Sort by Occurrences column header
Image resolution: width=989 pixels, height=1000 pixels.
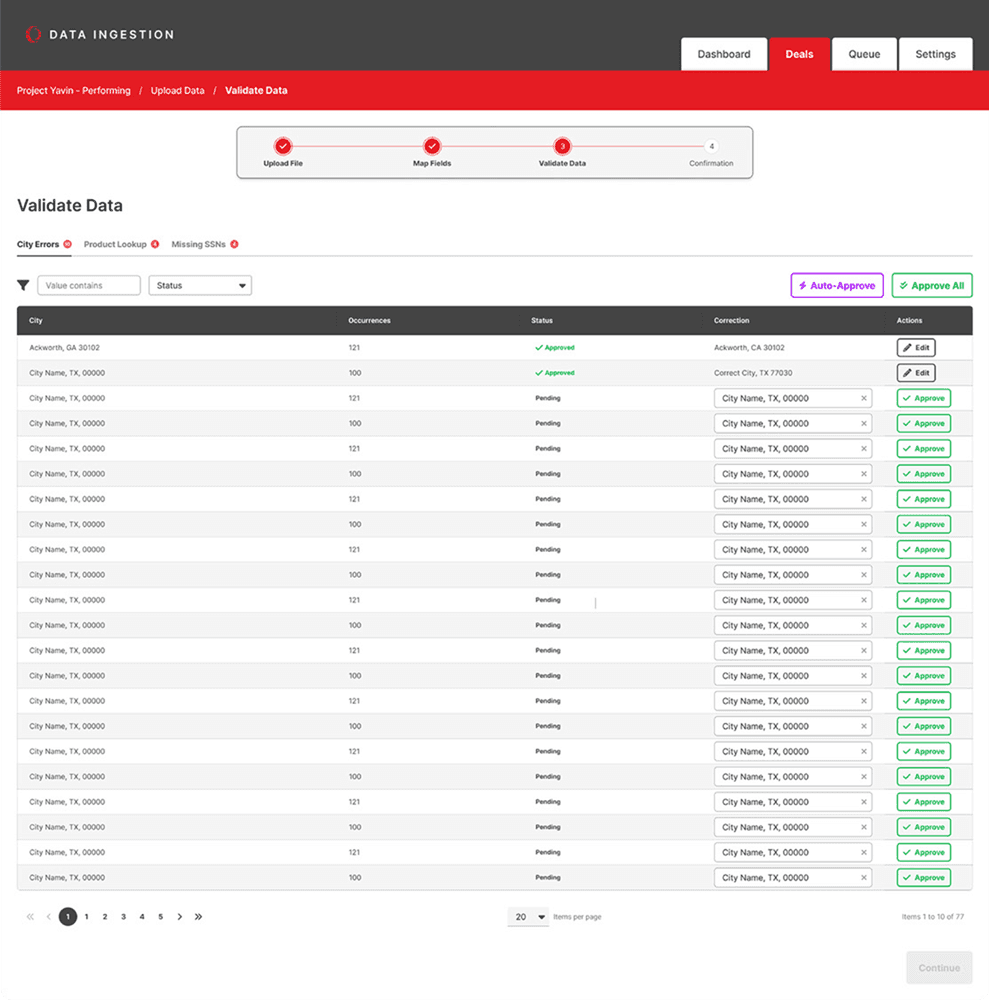[369, 320]
